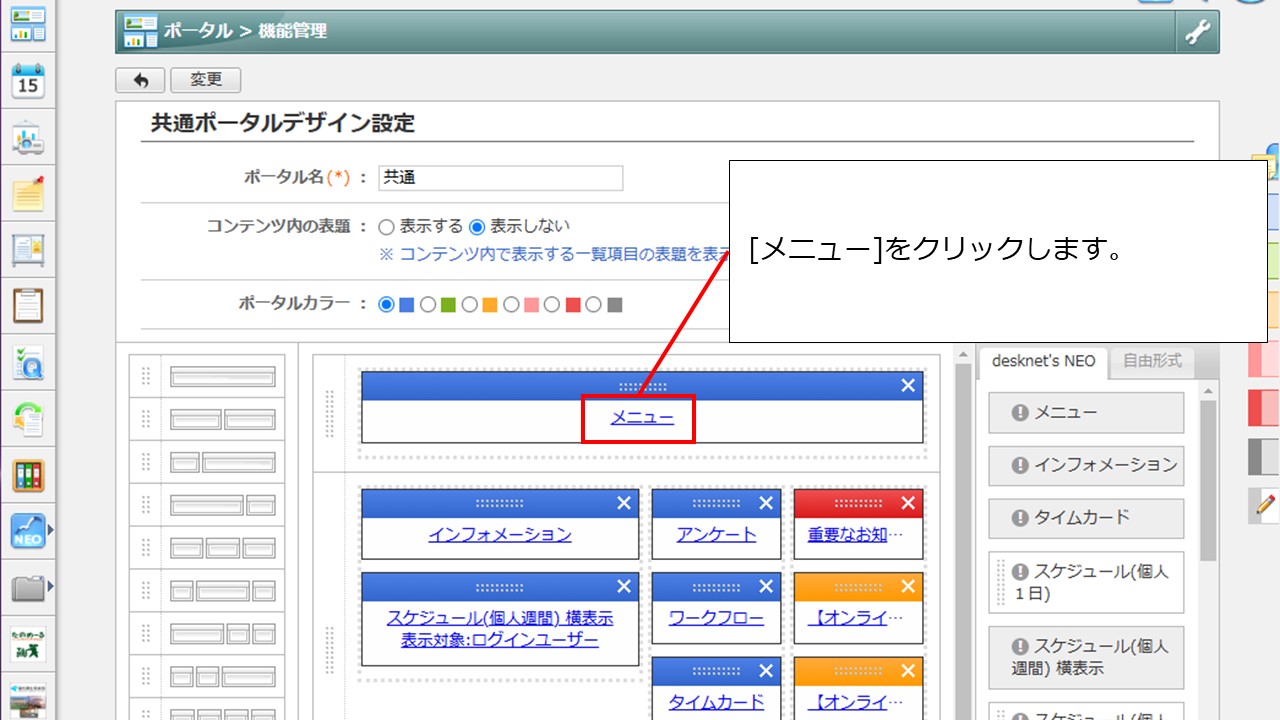Image resolution: width=1280 pixels, height=720 pixels.
Task: Select the 表示する radio button for コンテンツ内の表題
Action: point(386,226)
